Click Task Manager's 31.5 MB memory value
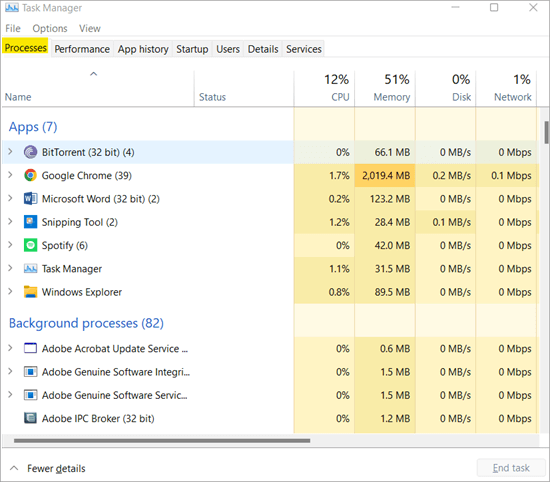 click(x=392, y=269)
